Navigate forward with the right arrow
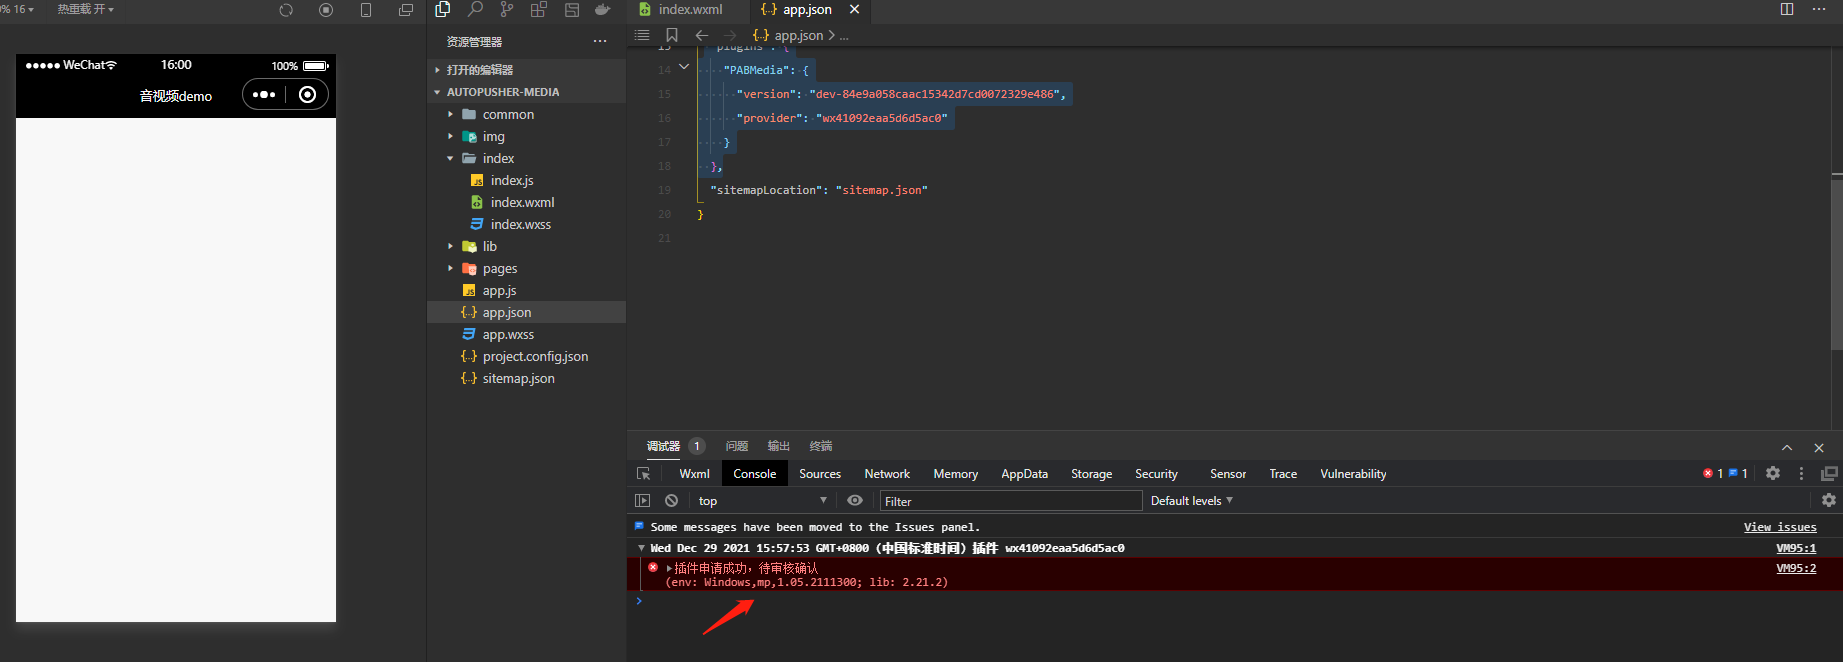1843x662 pixels. tap(730, 35)
